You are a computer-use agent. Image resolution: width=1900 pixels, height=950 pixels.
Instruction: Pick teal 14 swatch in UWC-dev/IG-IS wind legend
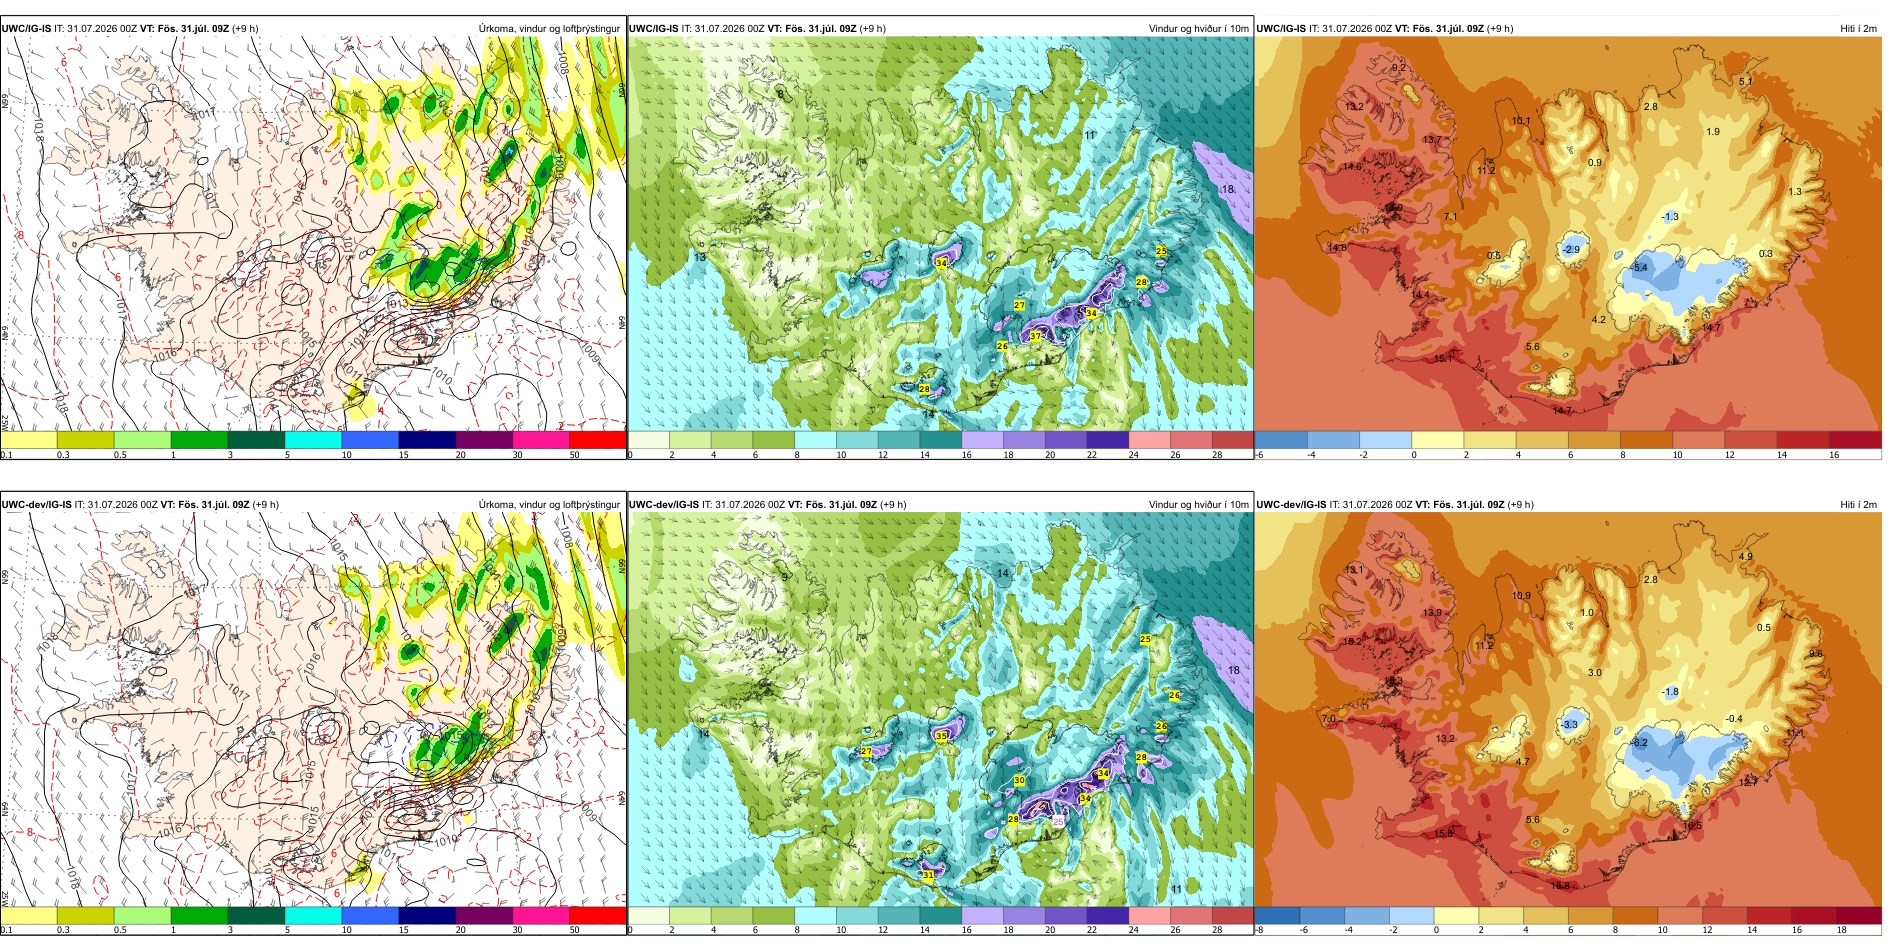tap(940, 915)
